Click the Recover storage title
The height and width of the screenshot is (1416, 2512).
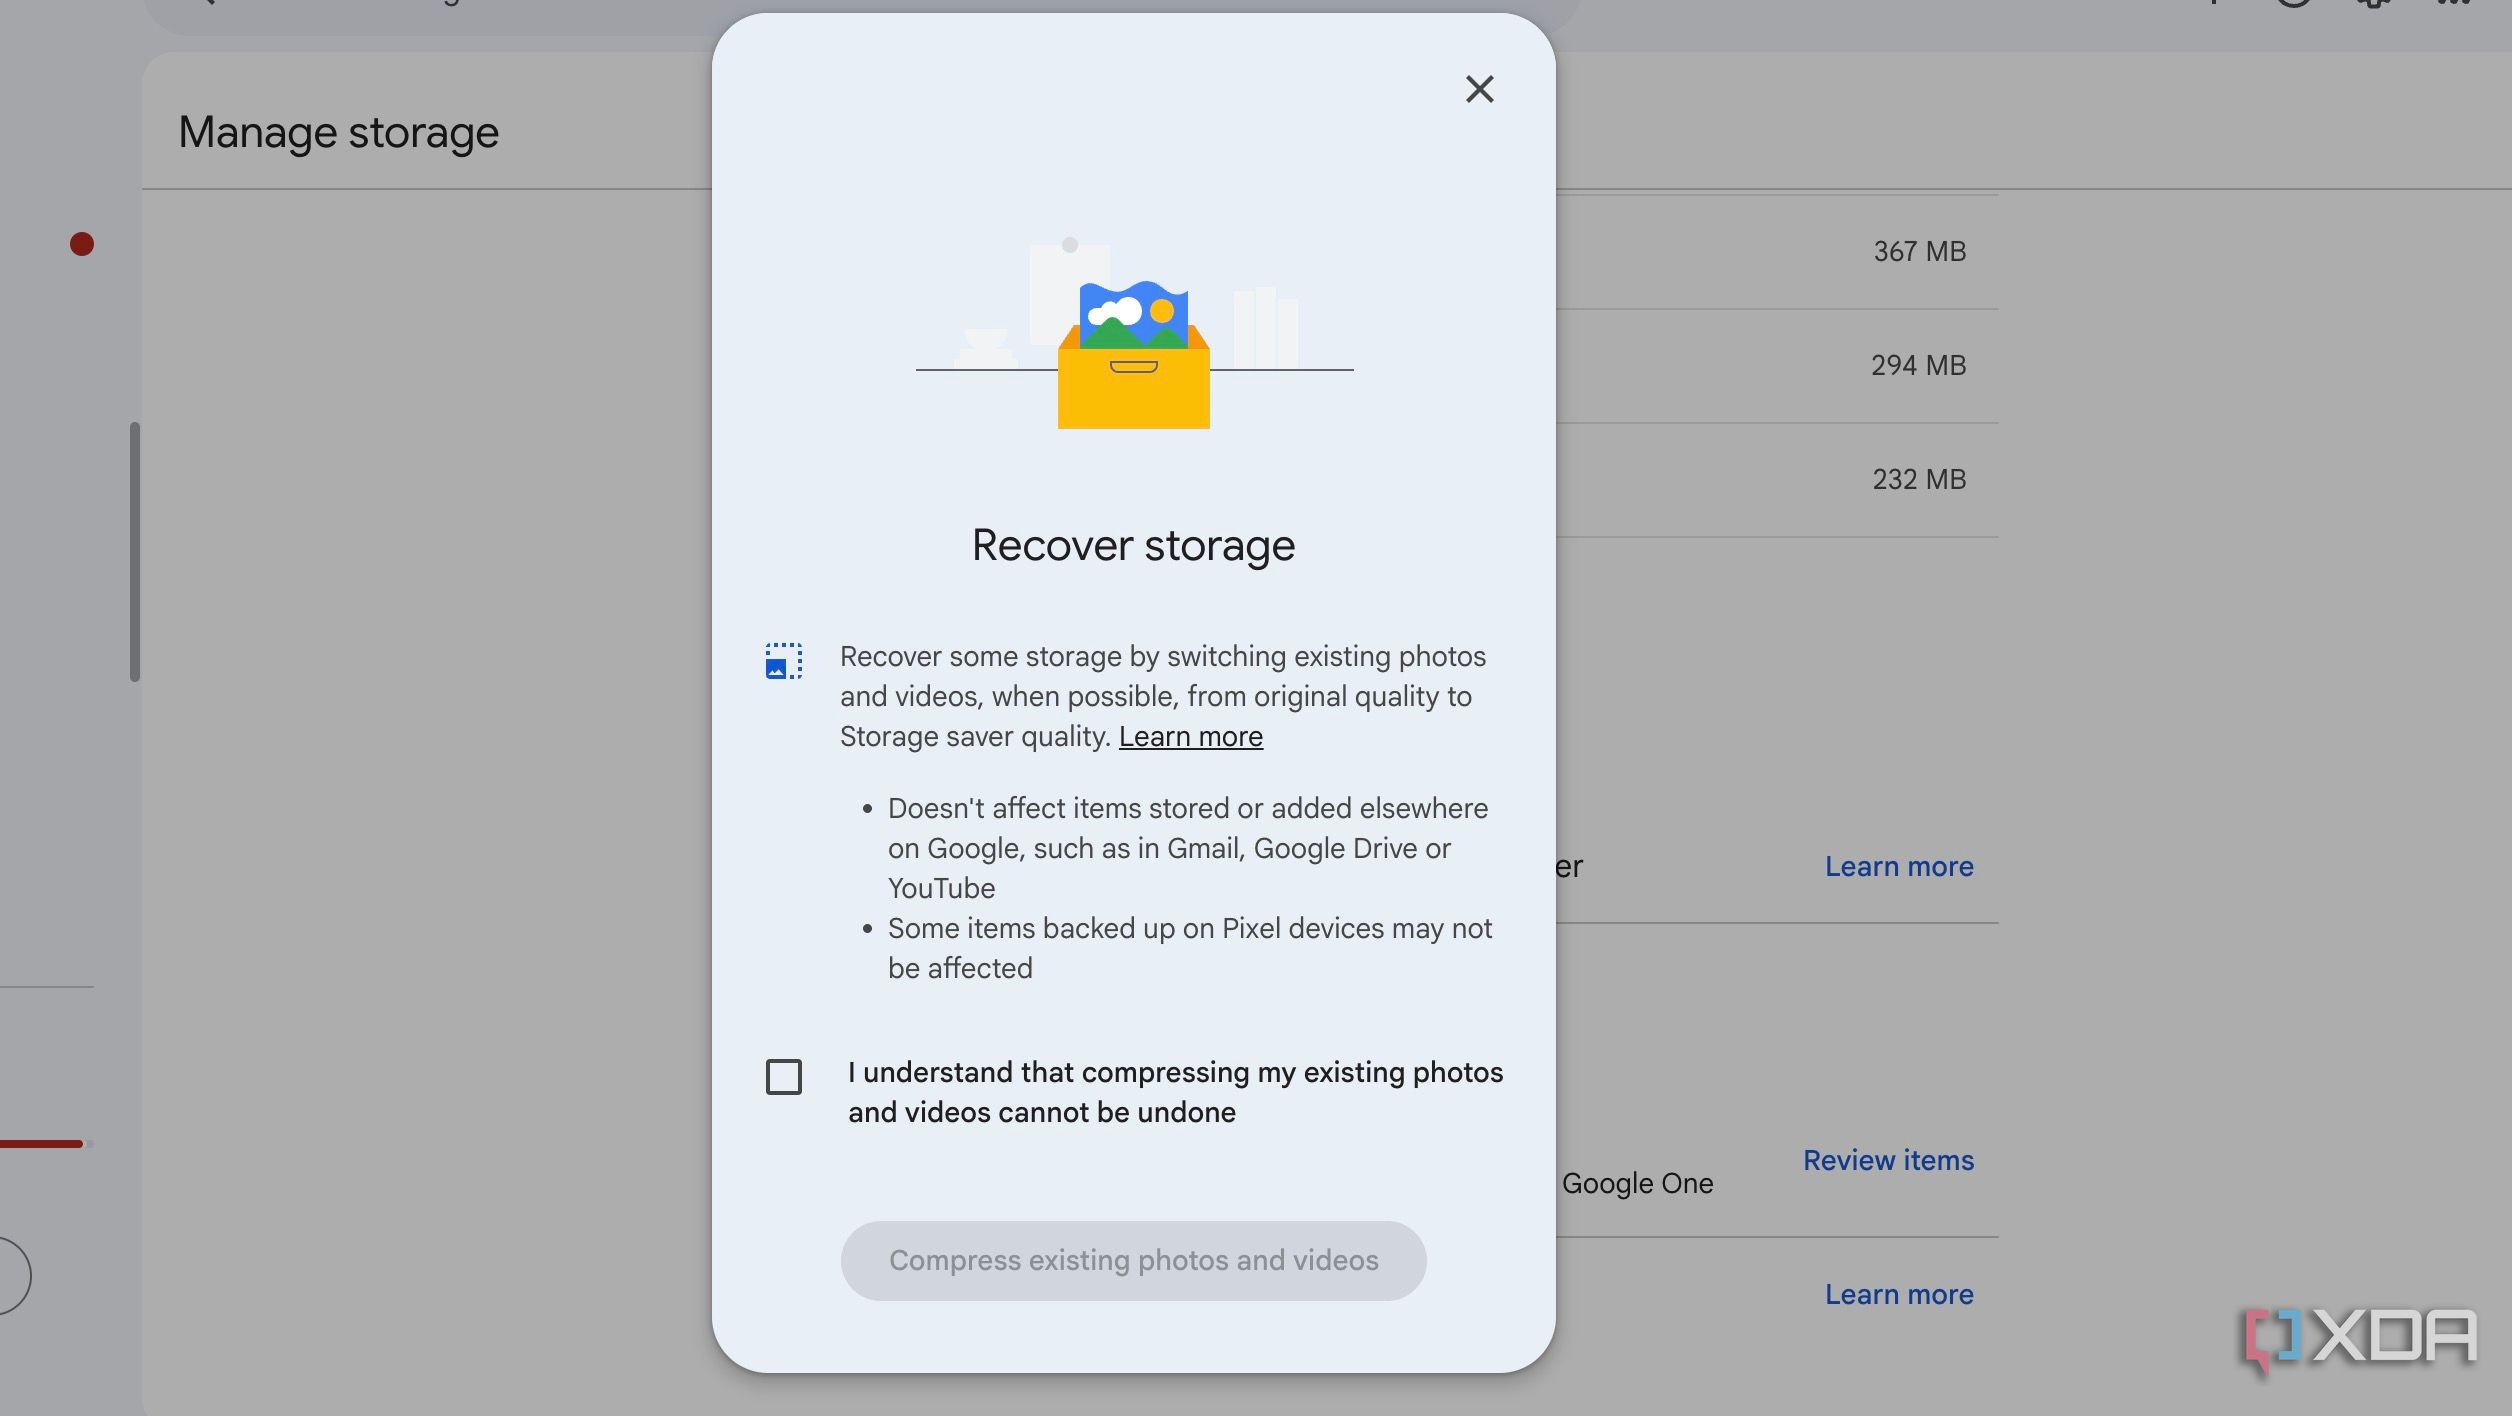[1133, 546]
